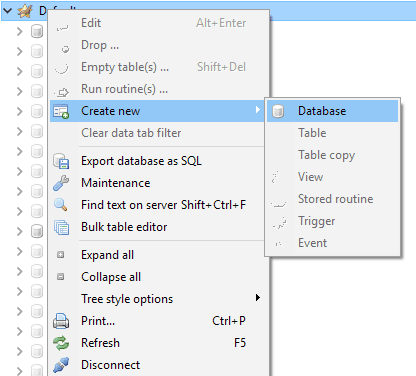Image resolution: width=416 pixels, height=376 pixels.
Task: Click the Event icon in submenu
Action: pyautogui.click(x=278, y=244)
